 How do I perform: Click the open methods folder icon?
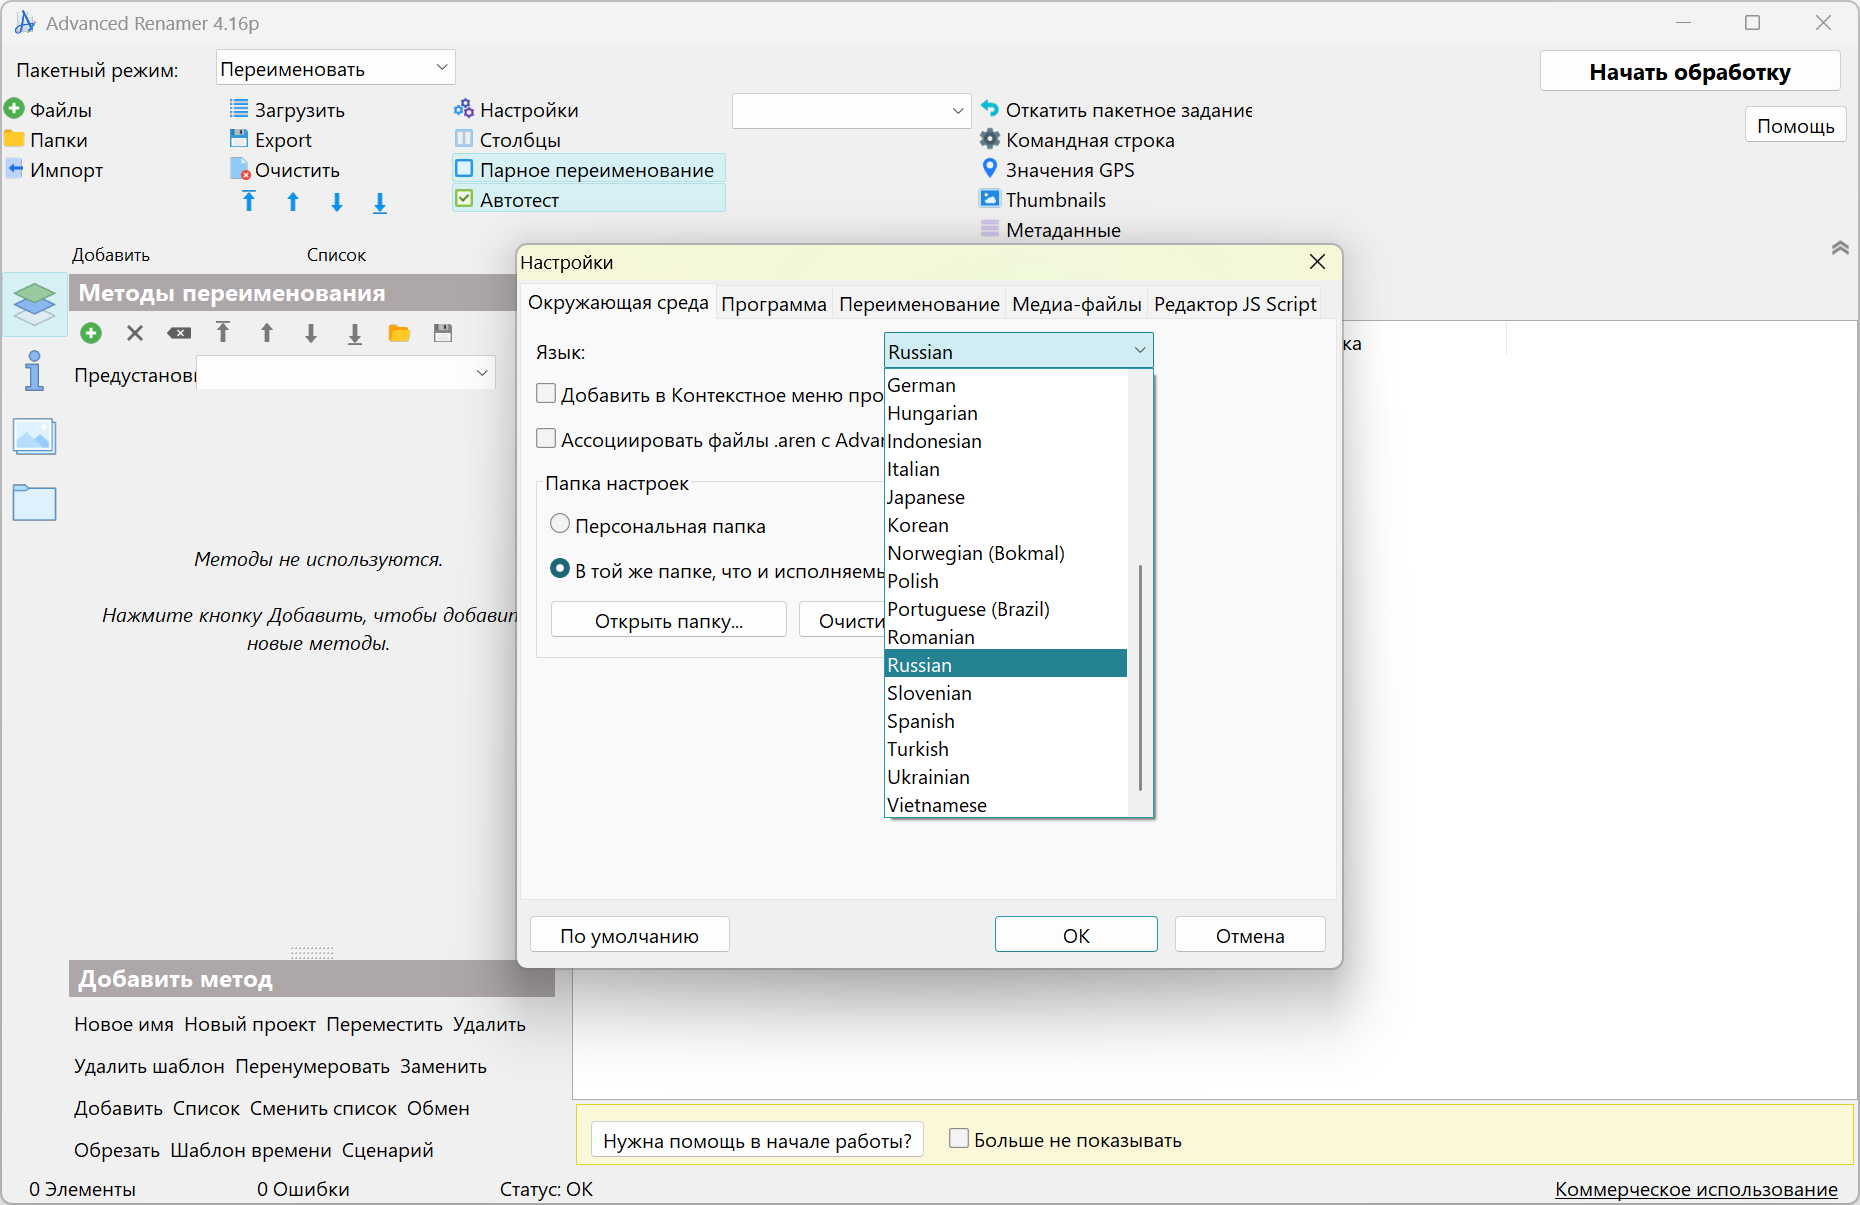[399, 333]
